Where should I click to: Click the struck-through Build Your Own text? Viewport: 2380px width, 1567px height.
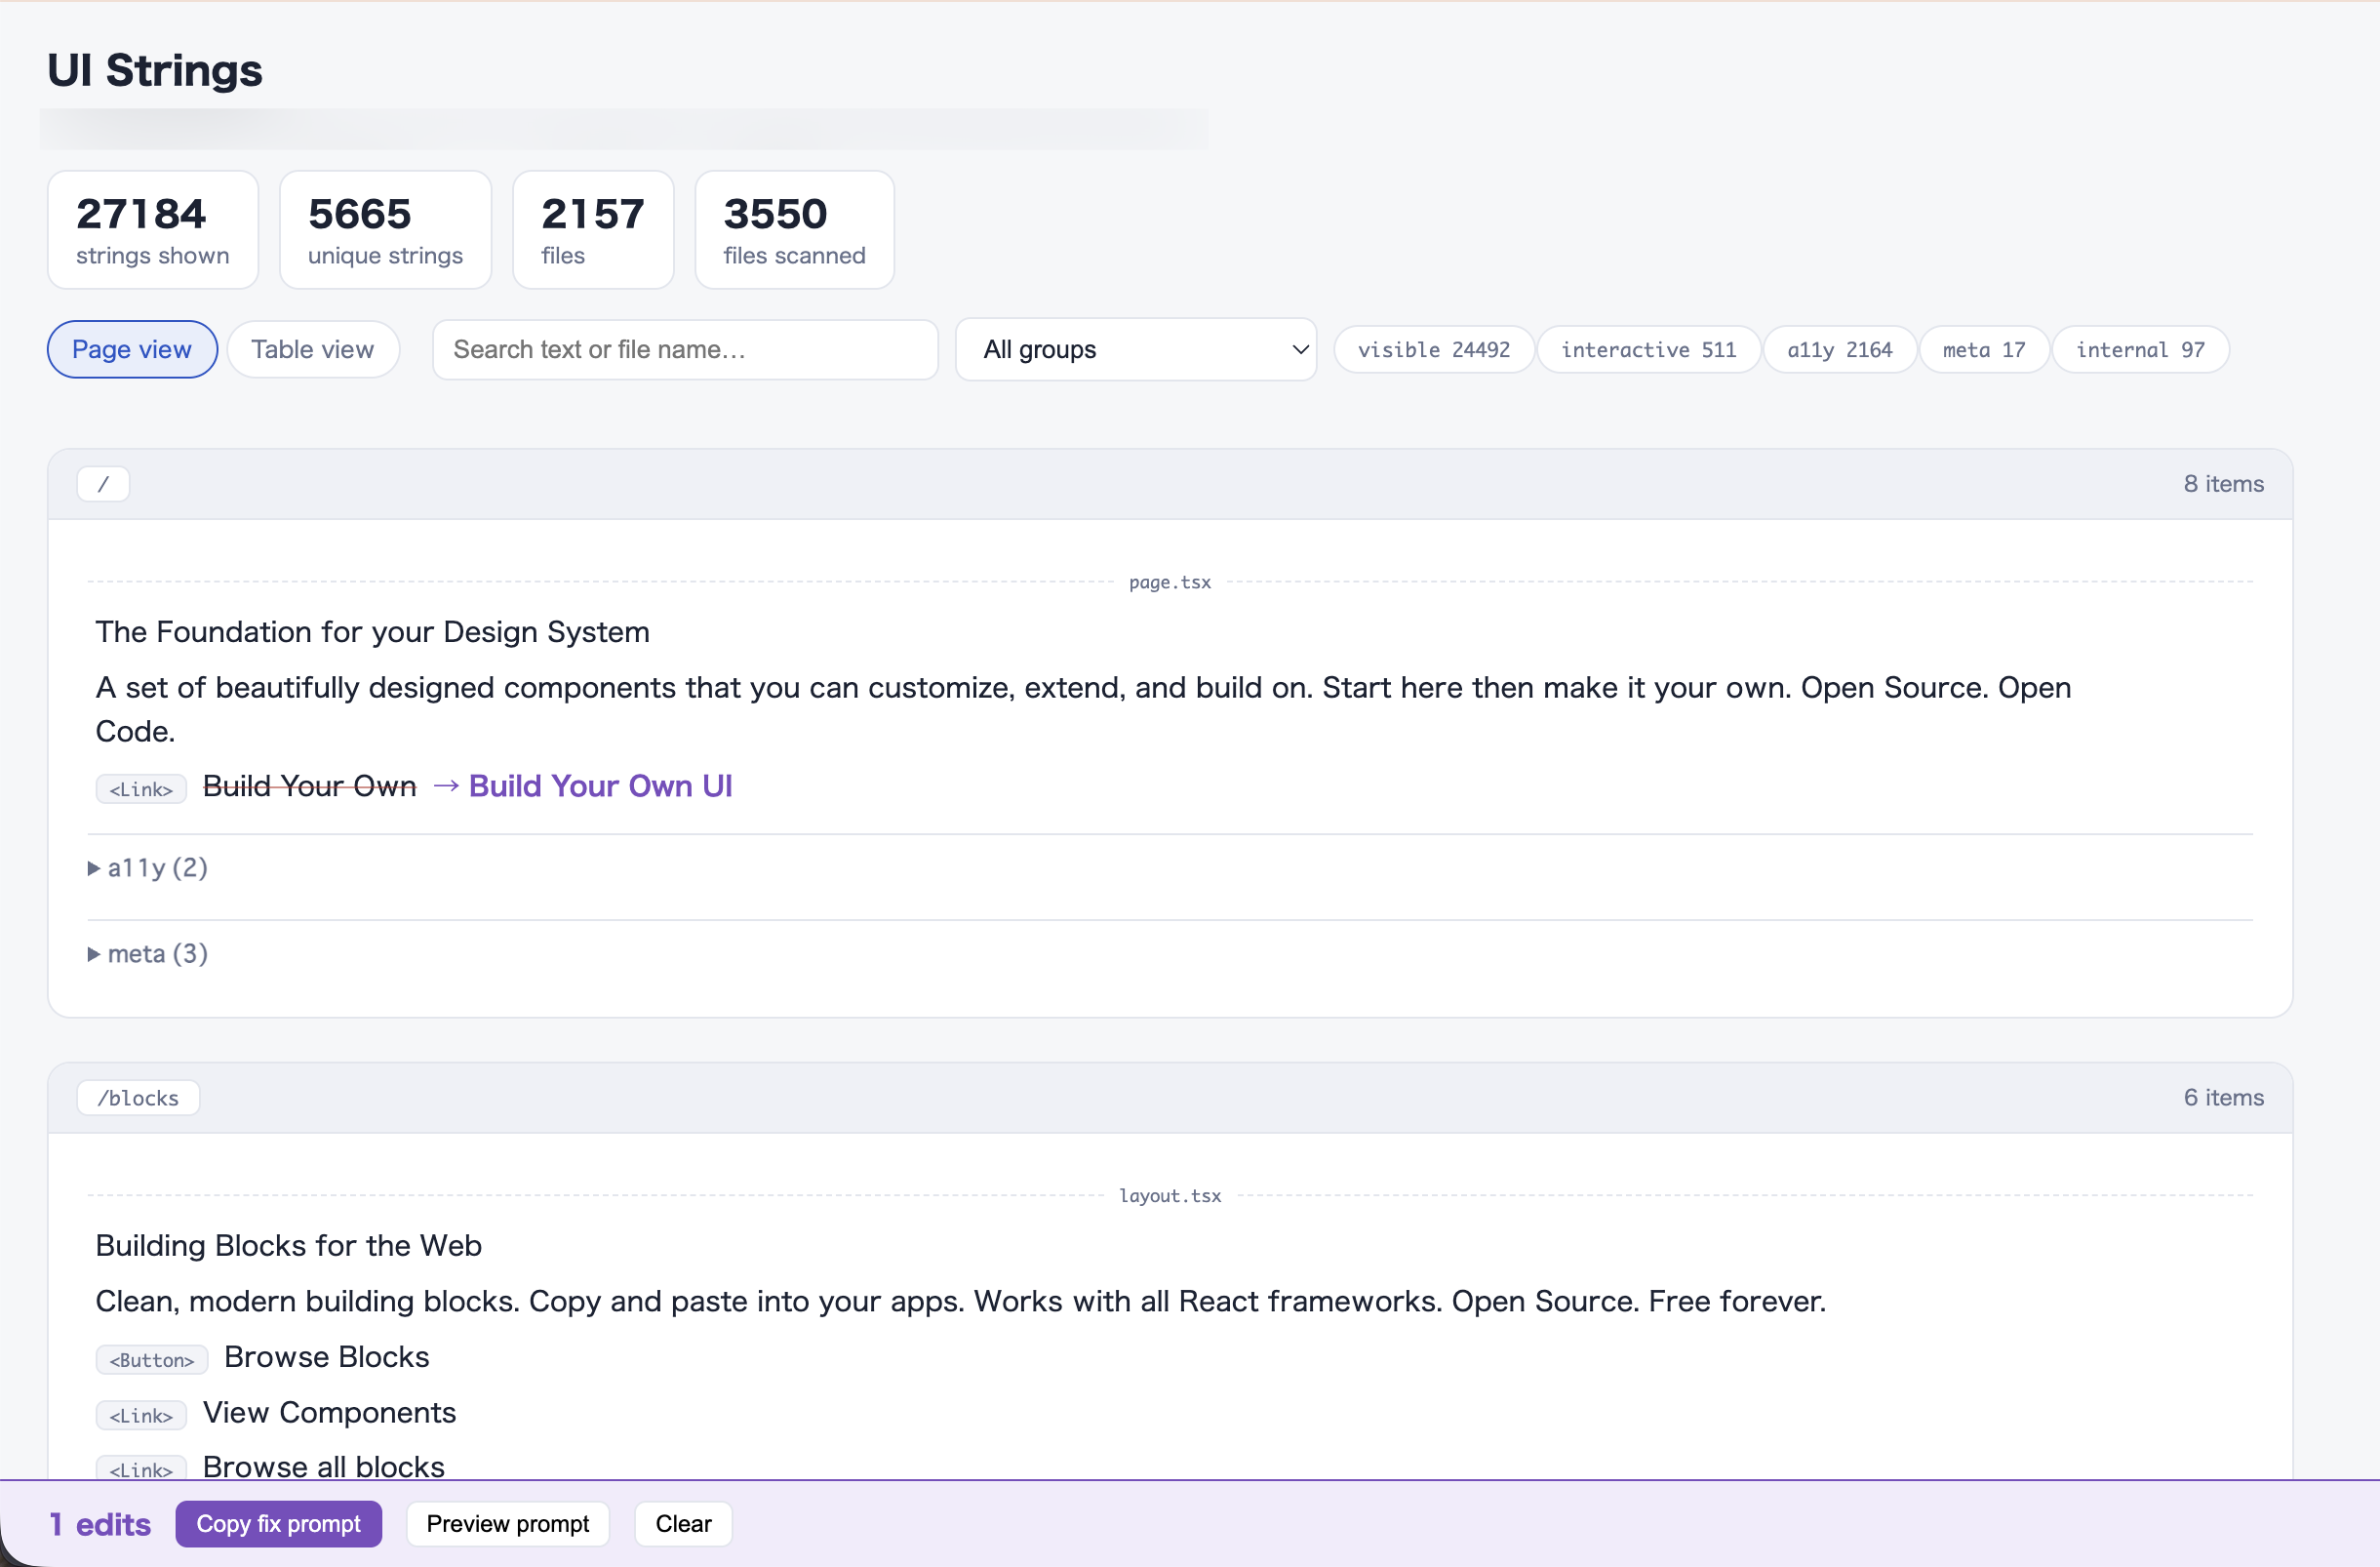coord(310,786)
